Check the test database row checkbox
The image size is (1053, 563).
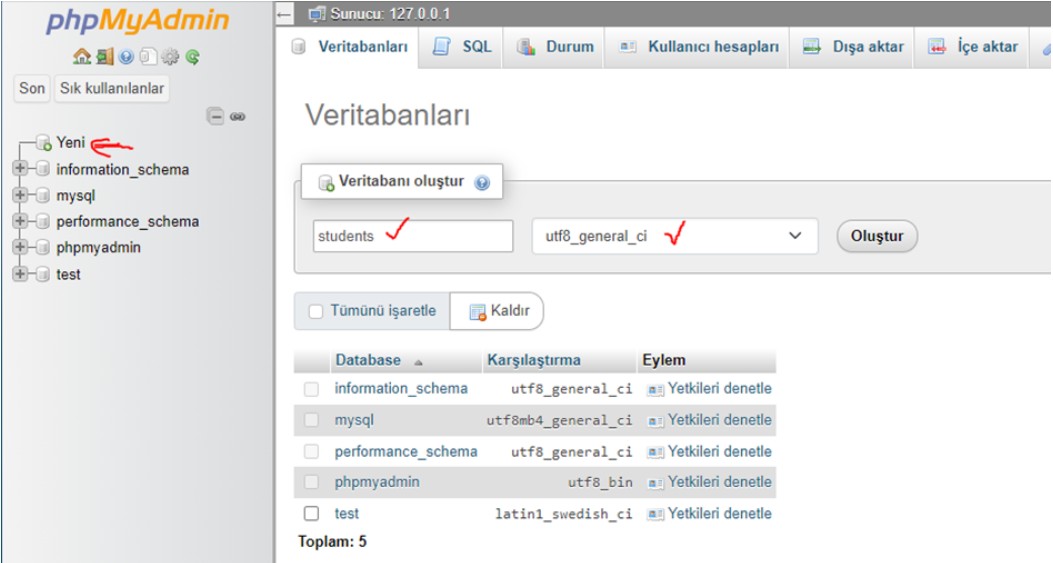click(312, 513)
